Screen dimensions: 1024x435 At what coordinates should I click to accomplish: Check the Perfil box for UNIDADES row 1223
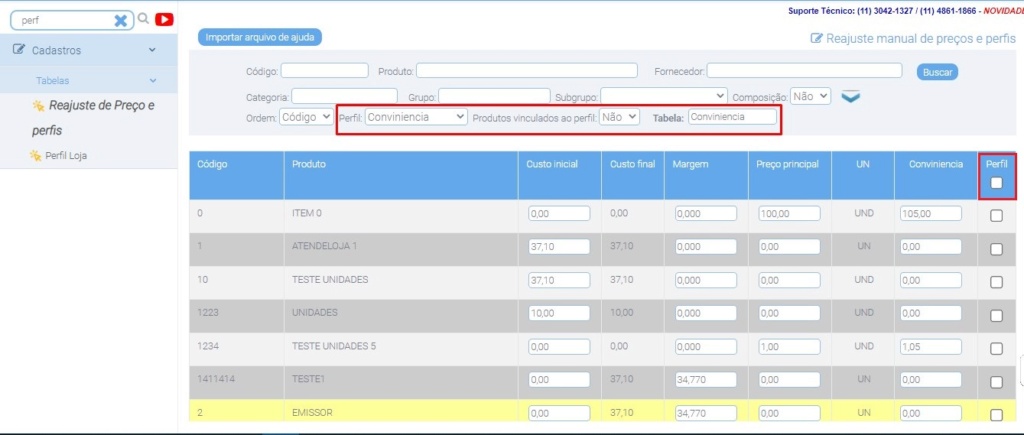point(996,315)
